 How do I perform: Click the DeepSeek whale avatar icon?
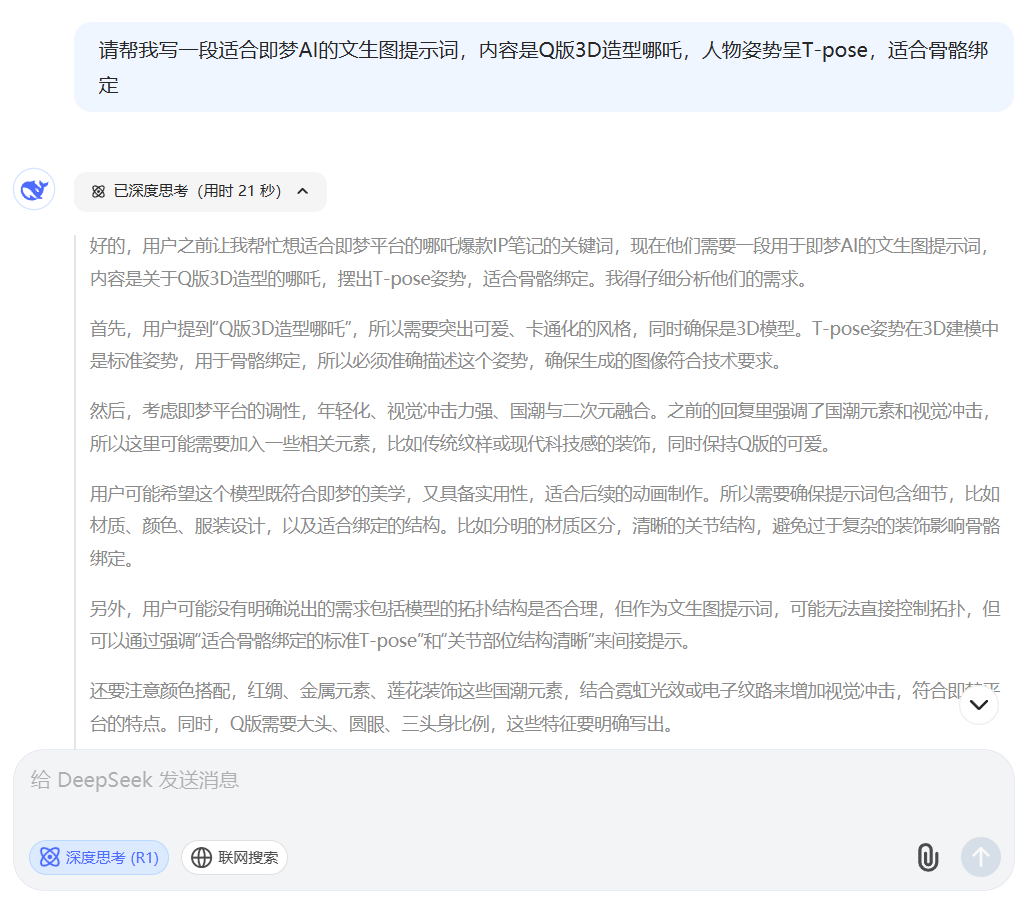coord(34,190)
